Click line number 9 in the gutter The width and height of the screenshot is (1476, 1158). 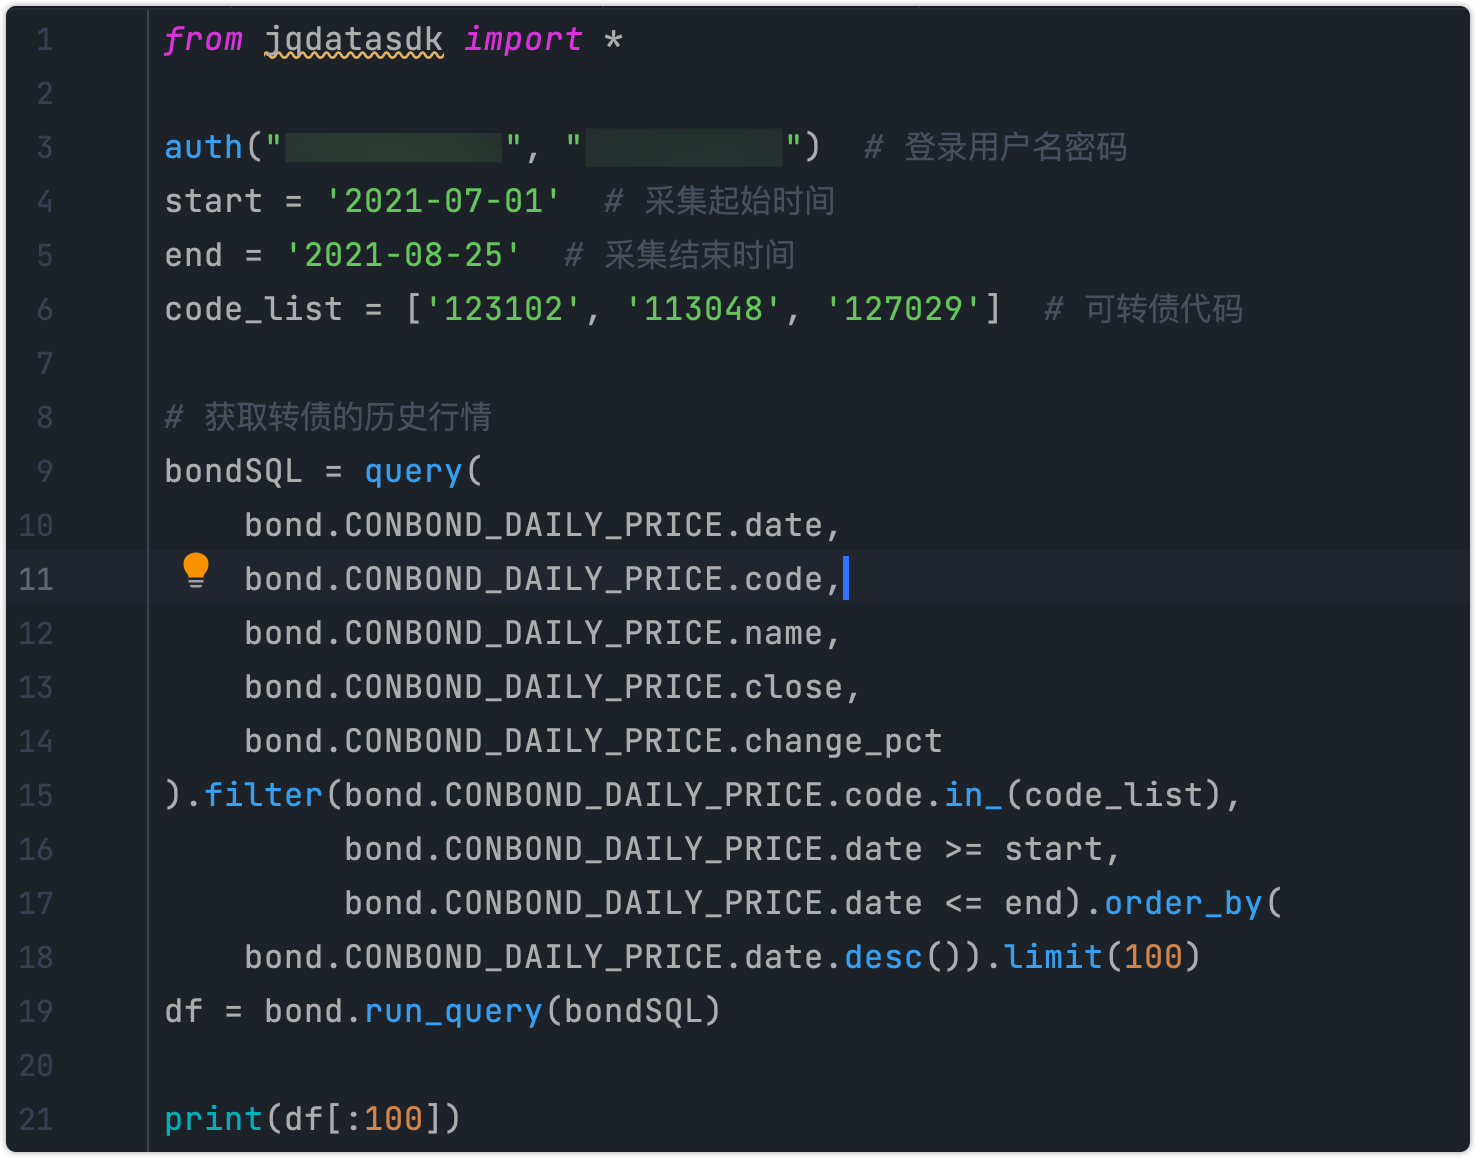[x=45, y=472]
